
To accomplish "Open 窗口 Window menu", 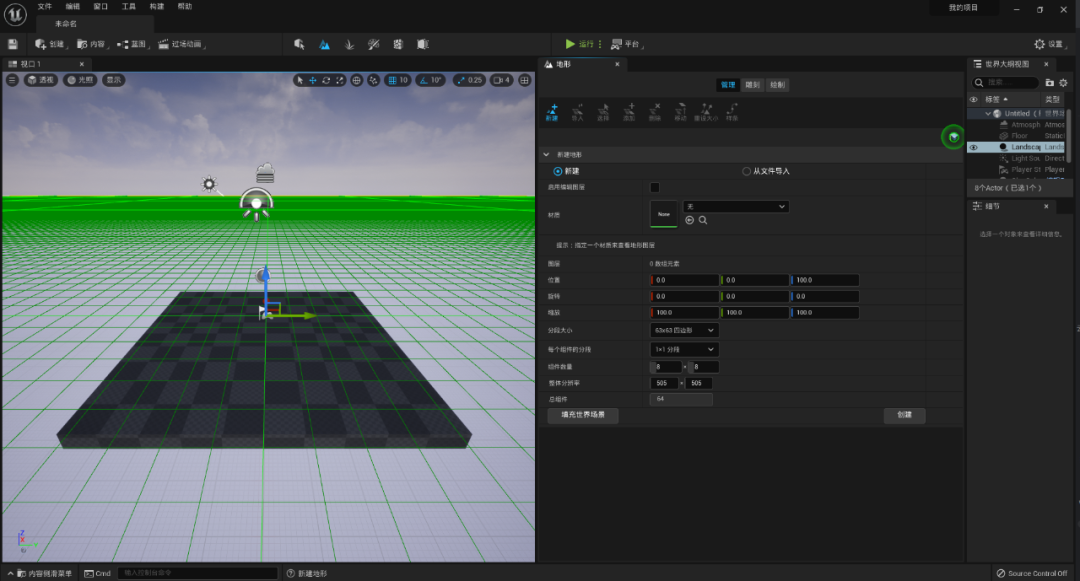I will pos(101,6).
